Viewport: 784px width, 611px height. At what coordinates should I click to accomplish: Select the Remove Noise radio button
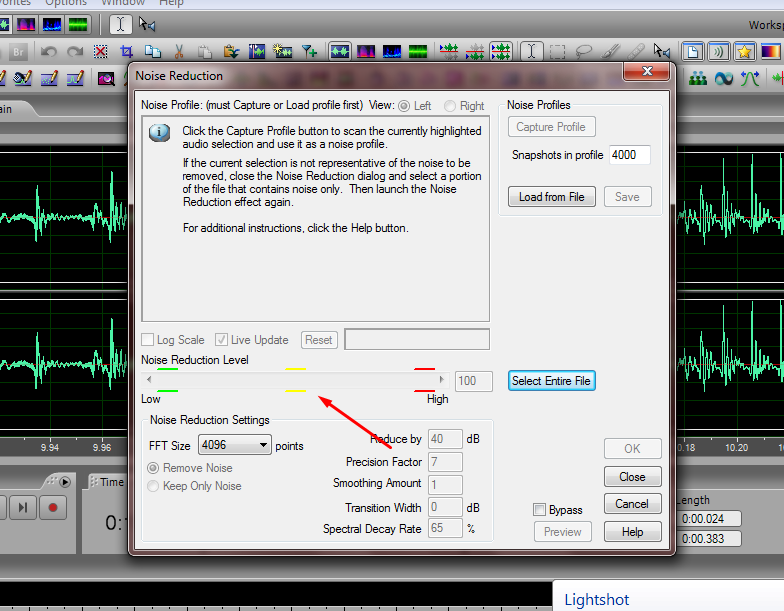pyautogui.click(x=153, y=468)
